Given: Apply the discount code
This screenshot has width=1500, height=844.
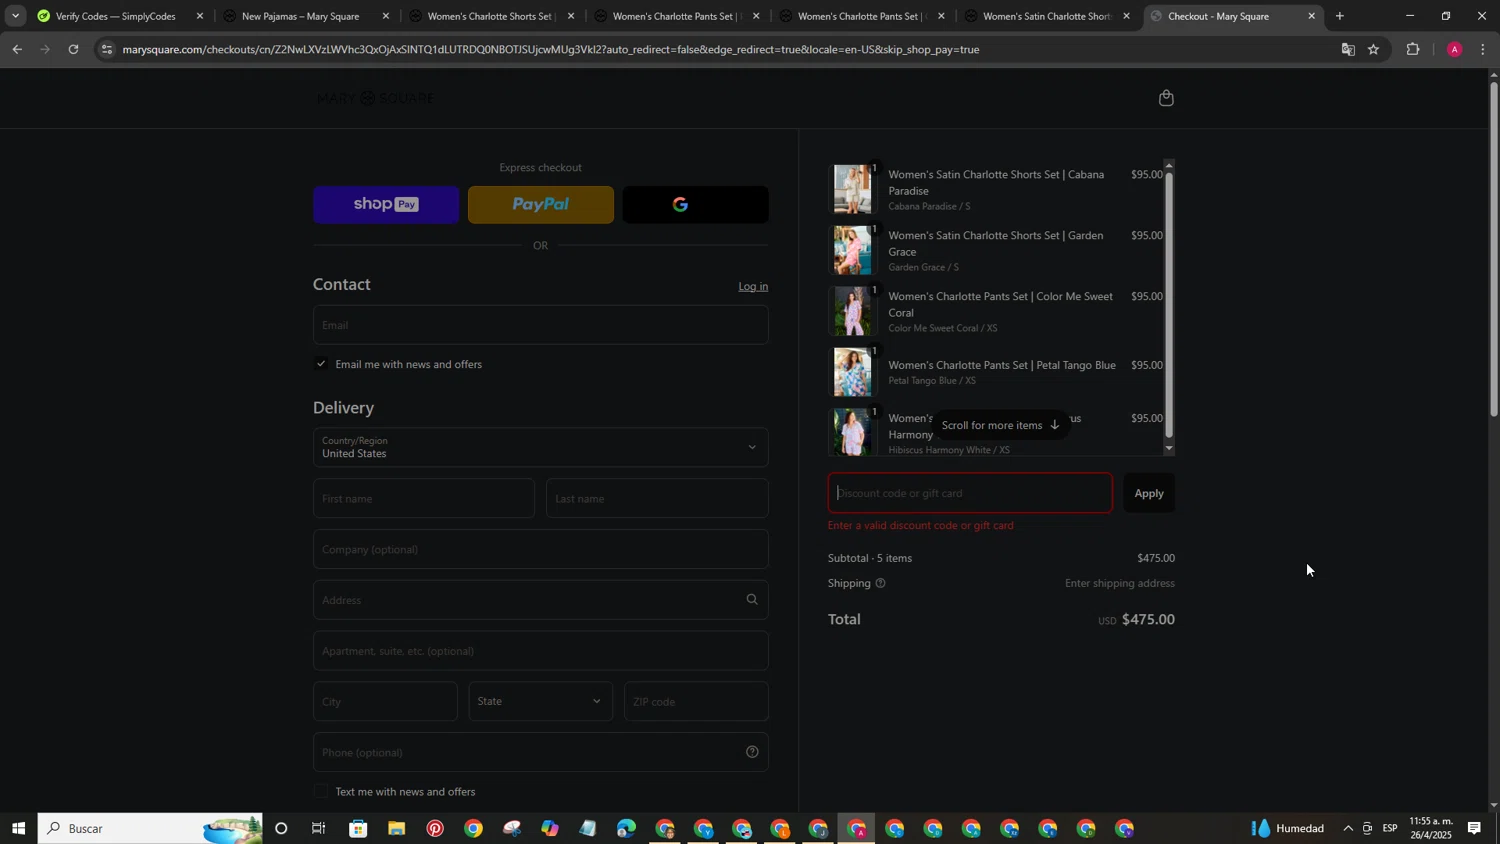Looking at the screenshot, I should [x=1149, y=493].
